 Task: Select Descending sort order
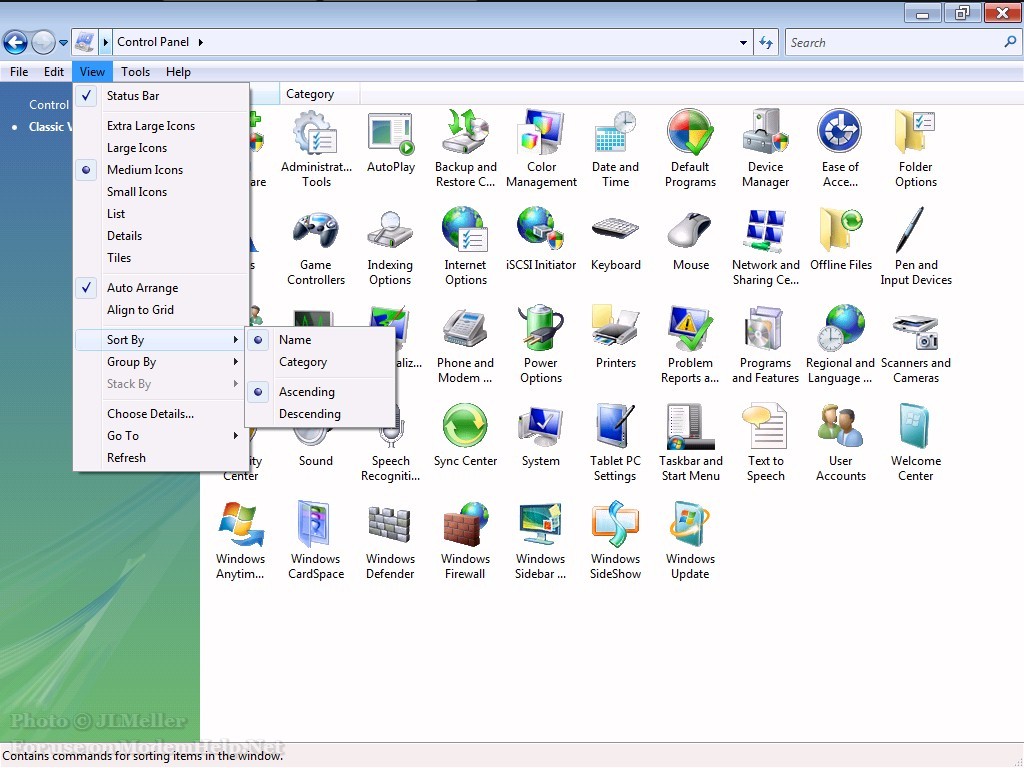click(x=309, y=414)
